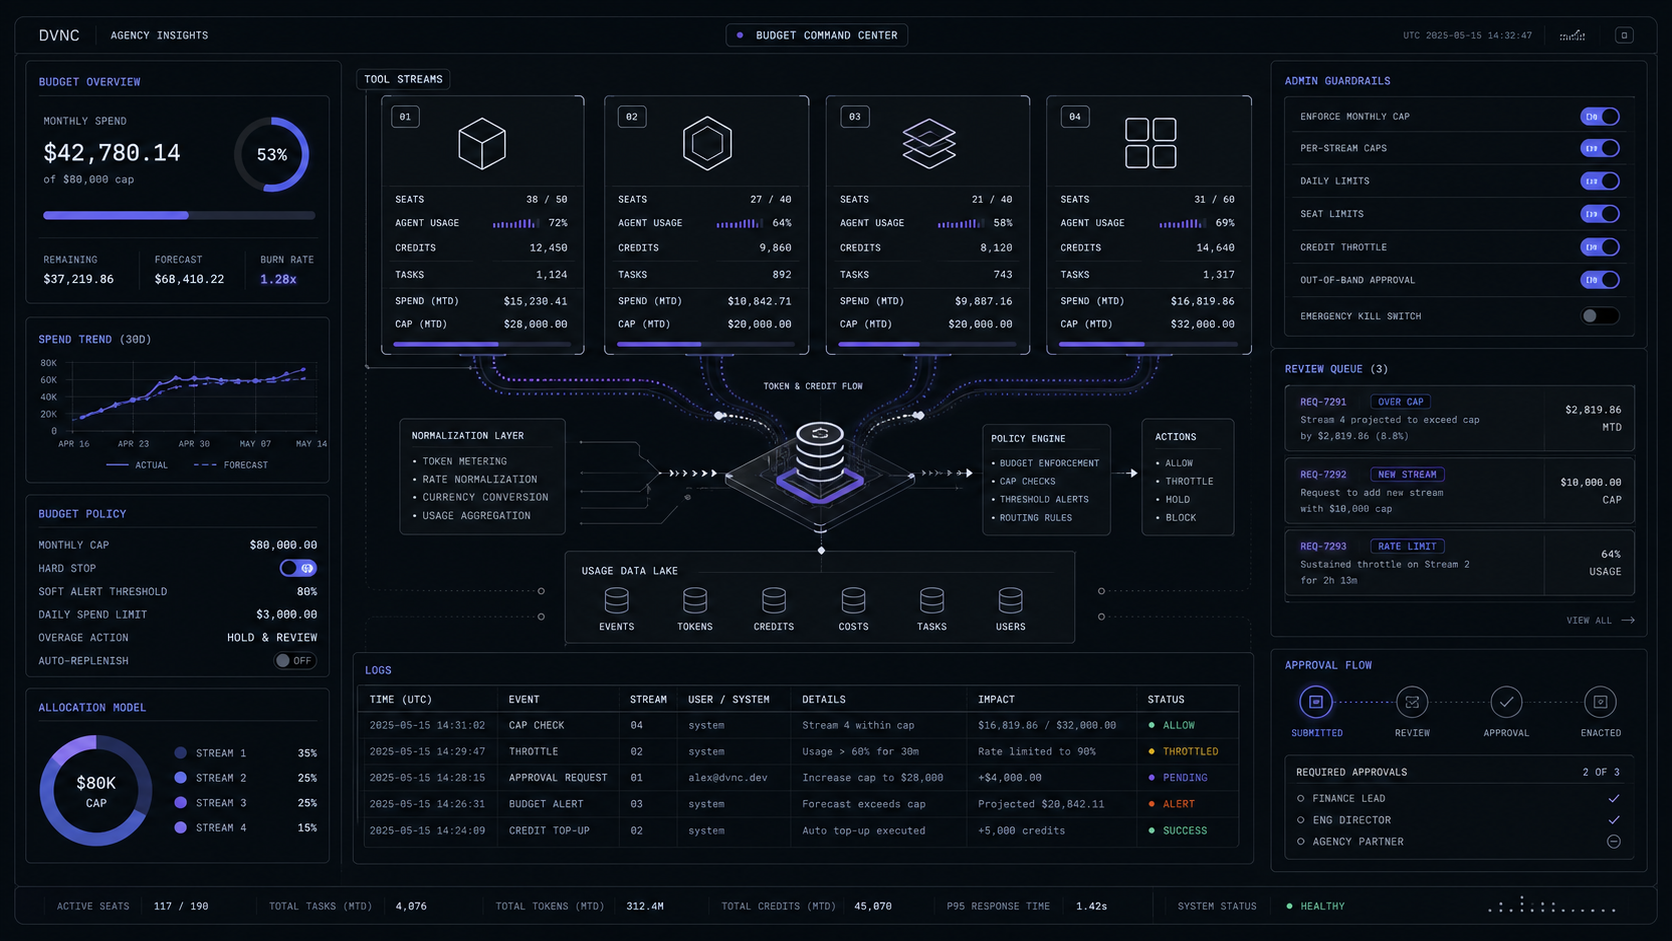The width and height of the screenshot is (1672, 941).
Task: Expand the Agency Partner approval status icon
Action: 1613,842
